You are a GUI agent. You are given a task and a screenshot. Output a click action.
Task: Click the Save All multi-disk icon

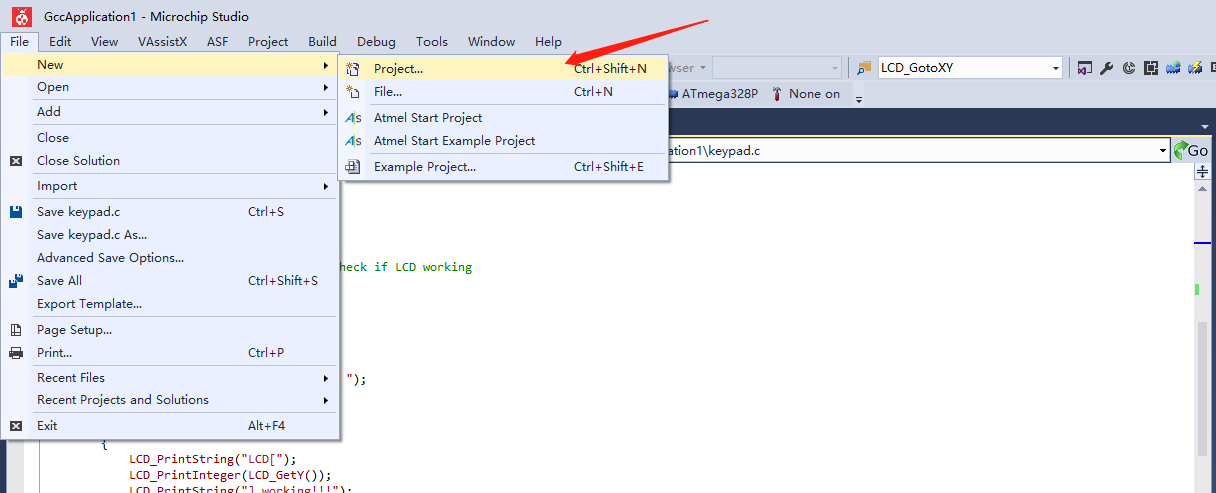pyautogui.click(x=16, y=281)
